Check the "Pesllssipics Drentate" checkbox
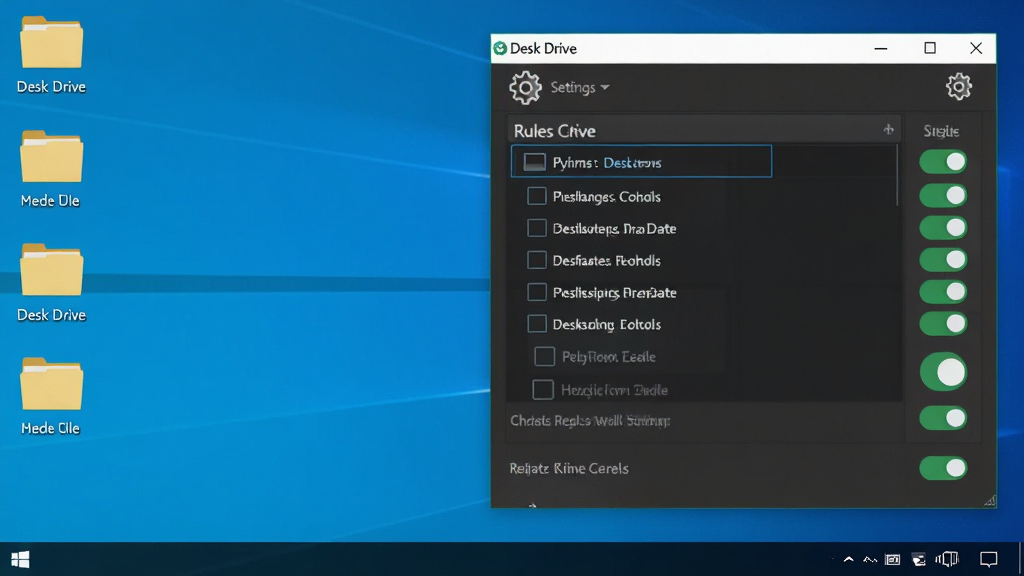1024x576 pixels. (537, 292)
